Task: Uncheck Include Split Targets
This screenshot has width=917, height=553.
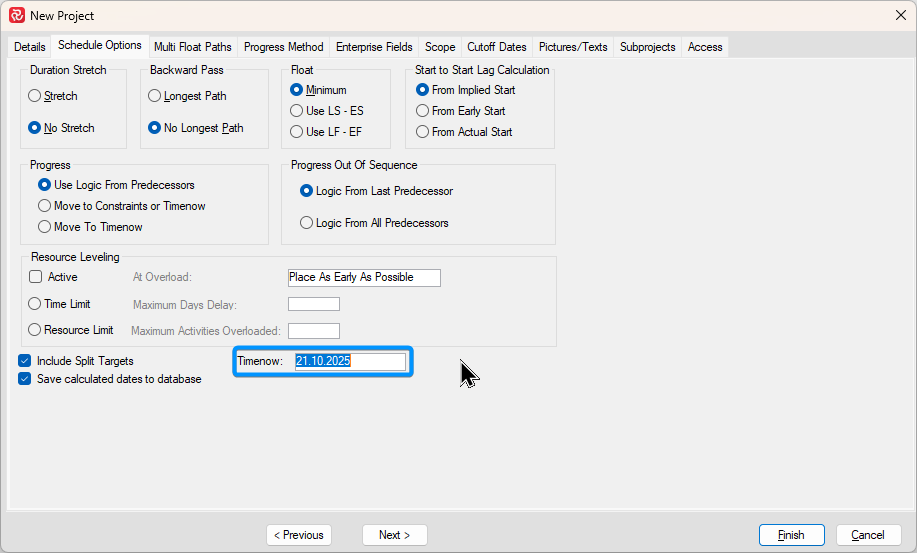Action: click(25, 360)
